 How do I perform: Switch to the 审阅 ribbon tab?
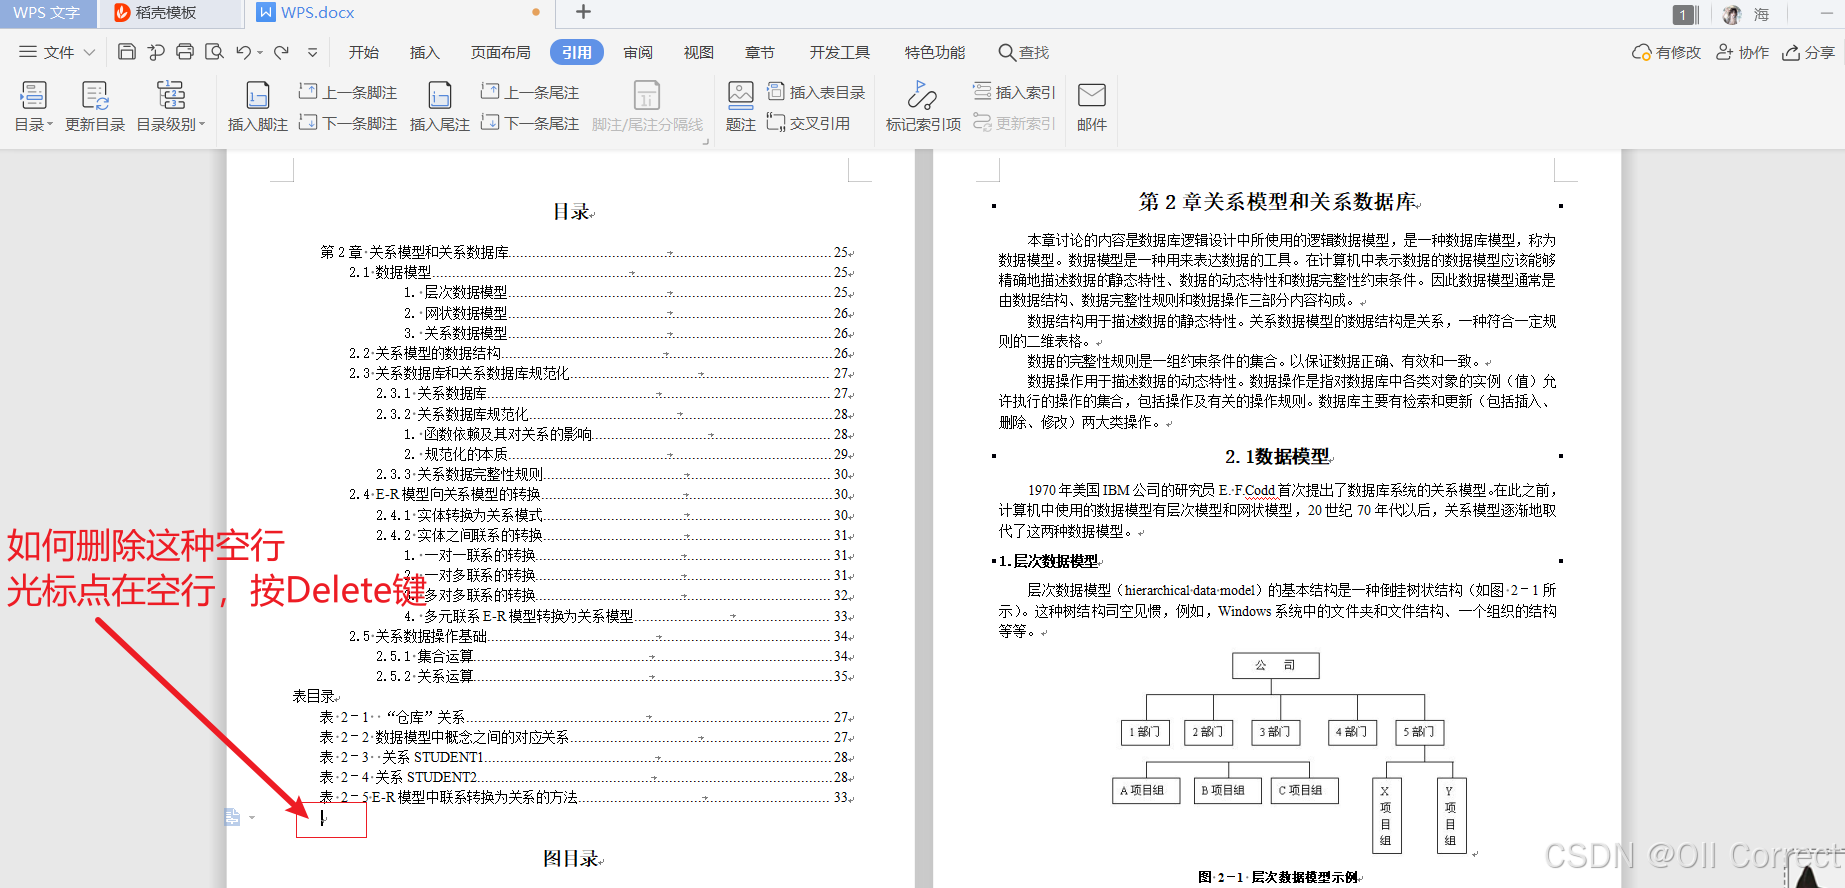pyautogui.click(x=638, y=52)
